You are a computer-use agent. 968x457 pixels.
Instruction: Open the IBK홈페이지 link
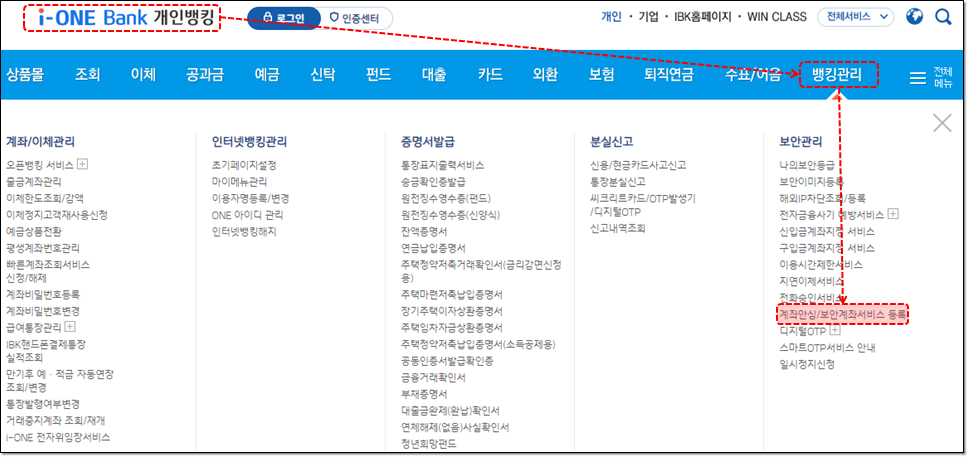(703, 17)
